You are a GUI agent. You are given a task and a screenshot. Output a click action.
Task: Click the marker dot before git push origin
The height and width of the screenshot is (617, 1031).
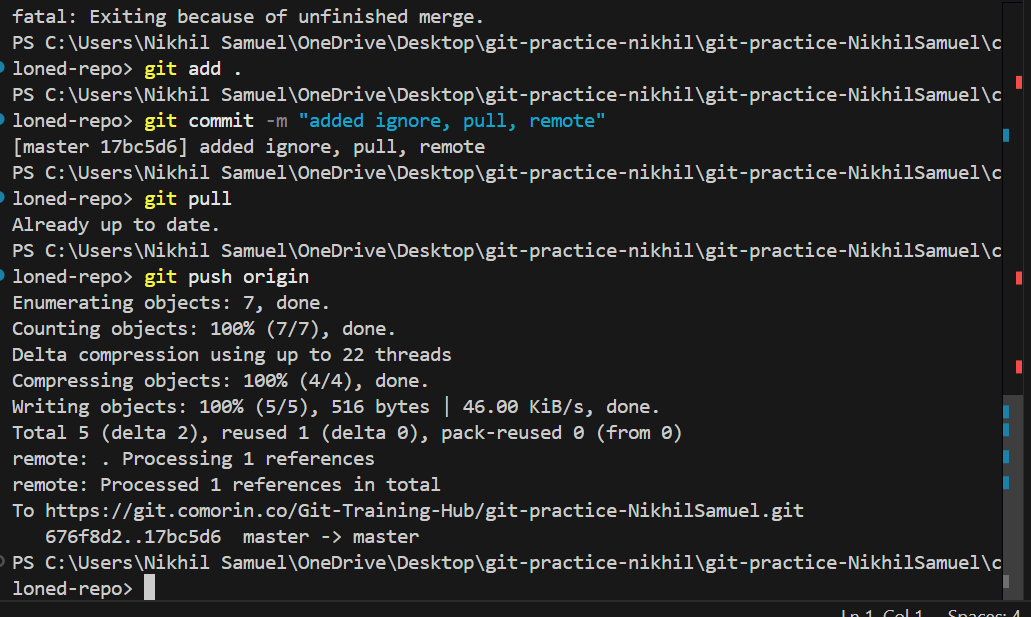click(4, 276)
